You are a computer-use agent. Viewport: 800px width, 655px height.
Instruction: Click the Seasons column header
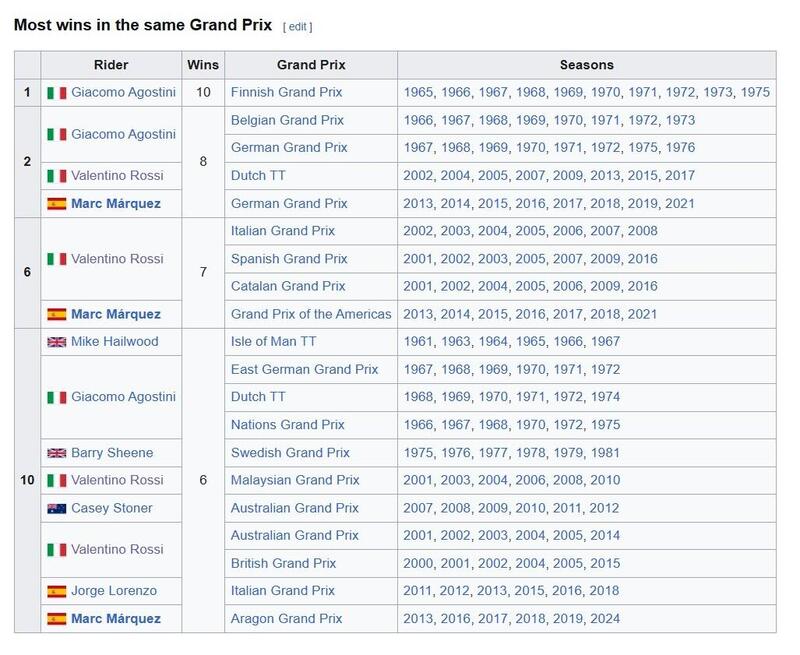point(586,65)
